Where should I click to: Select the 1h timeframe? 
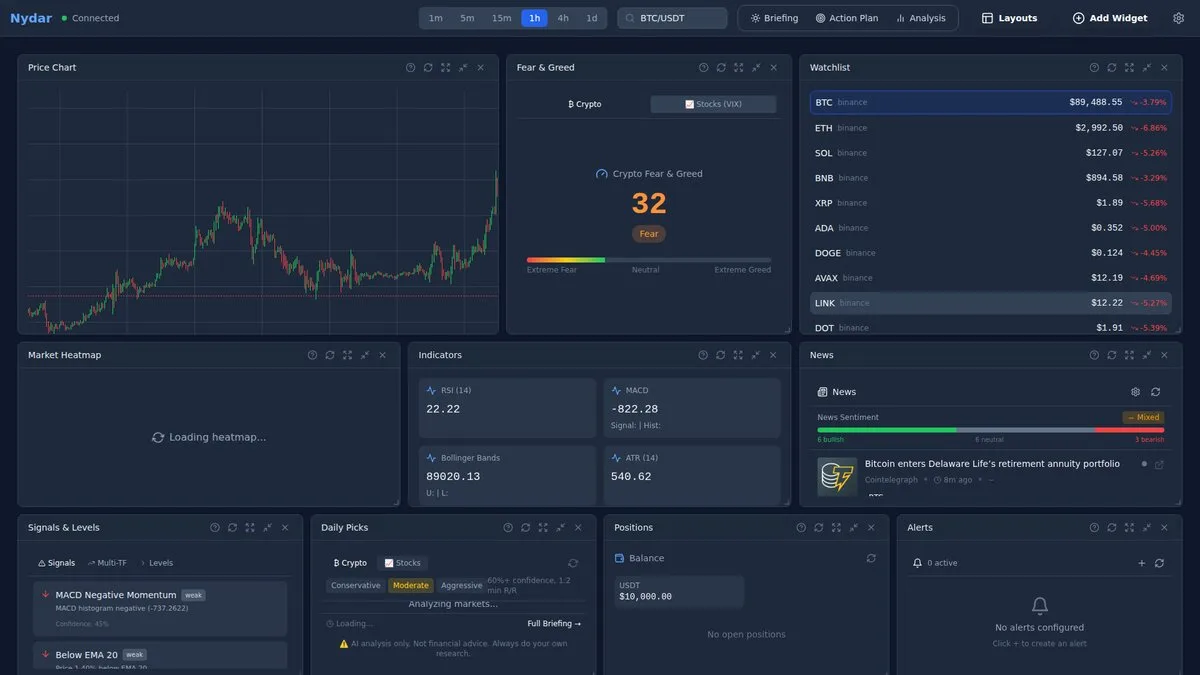pyautogui.click(x=535, y=18)
